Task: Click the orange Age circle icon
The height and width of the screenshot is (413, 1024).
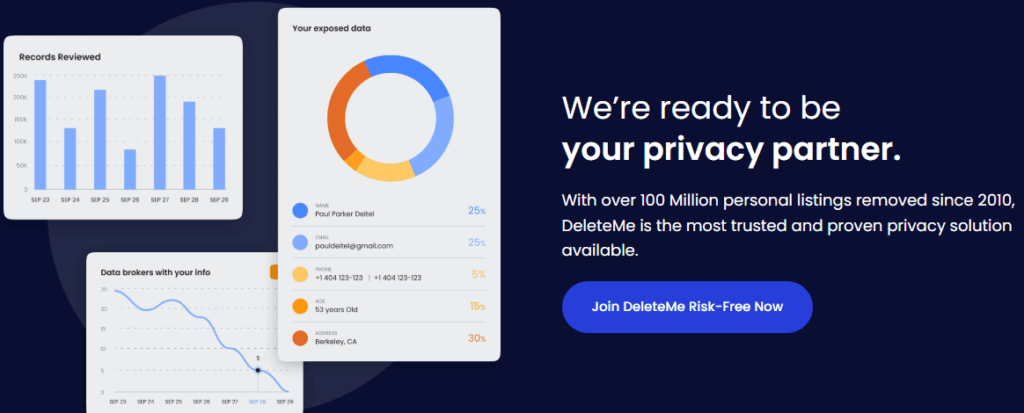Action: click(x=300, y=306)
